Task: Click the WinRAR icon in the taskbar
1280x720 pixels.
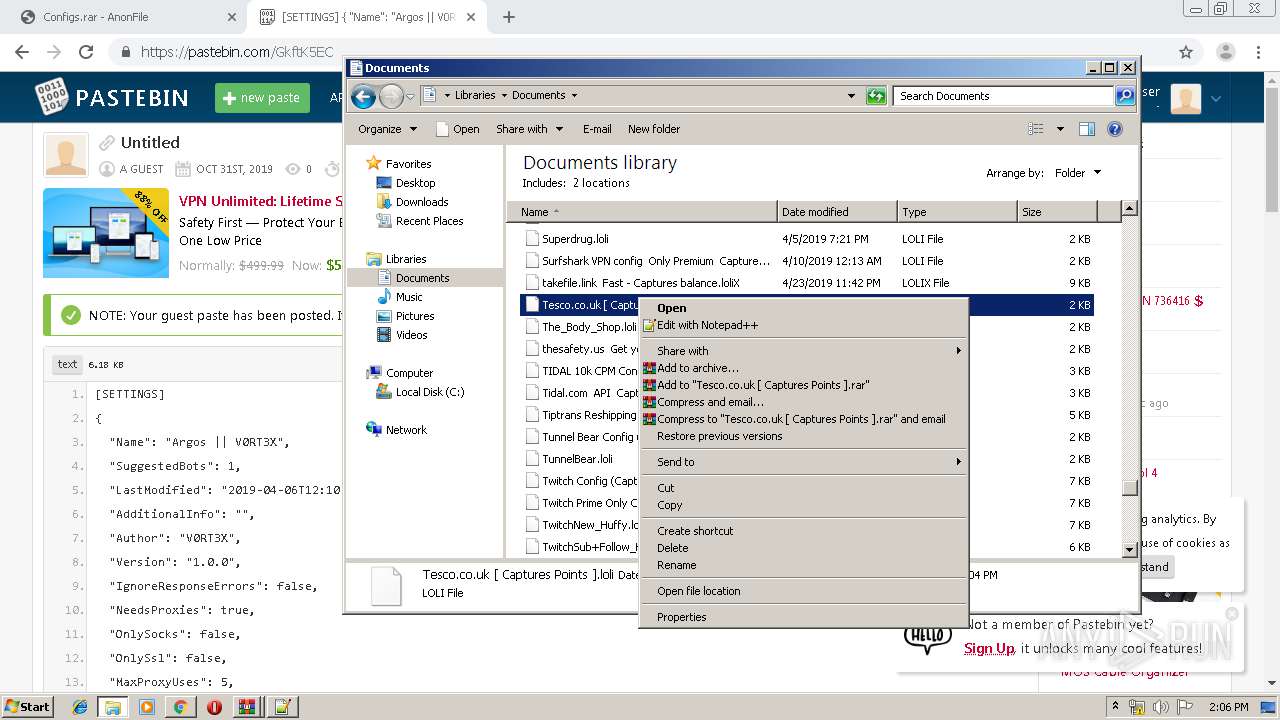Action: point(246,707)
